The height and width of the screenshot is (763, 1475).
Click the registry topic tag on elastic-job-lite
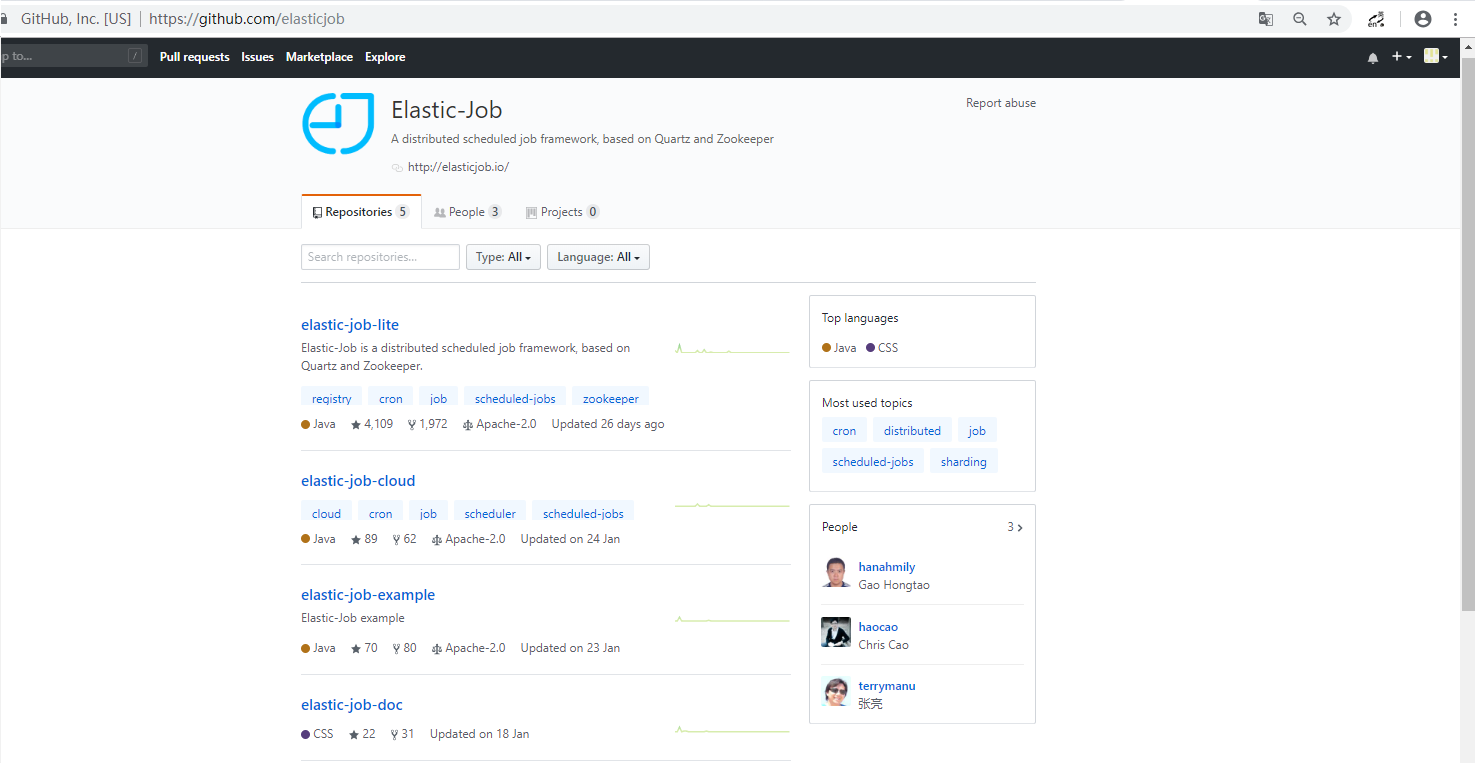coord(332,398)
